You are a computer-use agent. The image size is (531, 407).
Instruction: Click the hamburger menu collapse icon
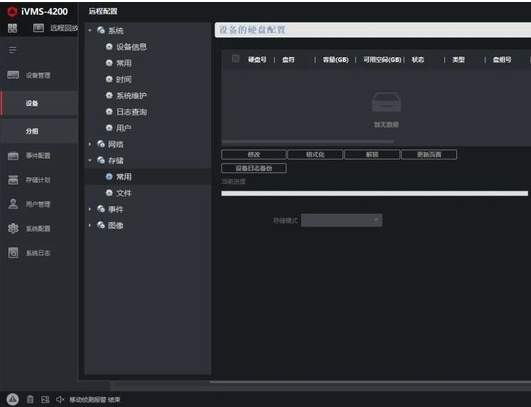(x=13, y=50)
